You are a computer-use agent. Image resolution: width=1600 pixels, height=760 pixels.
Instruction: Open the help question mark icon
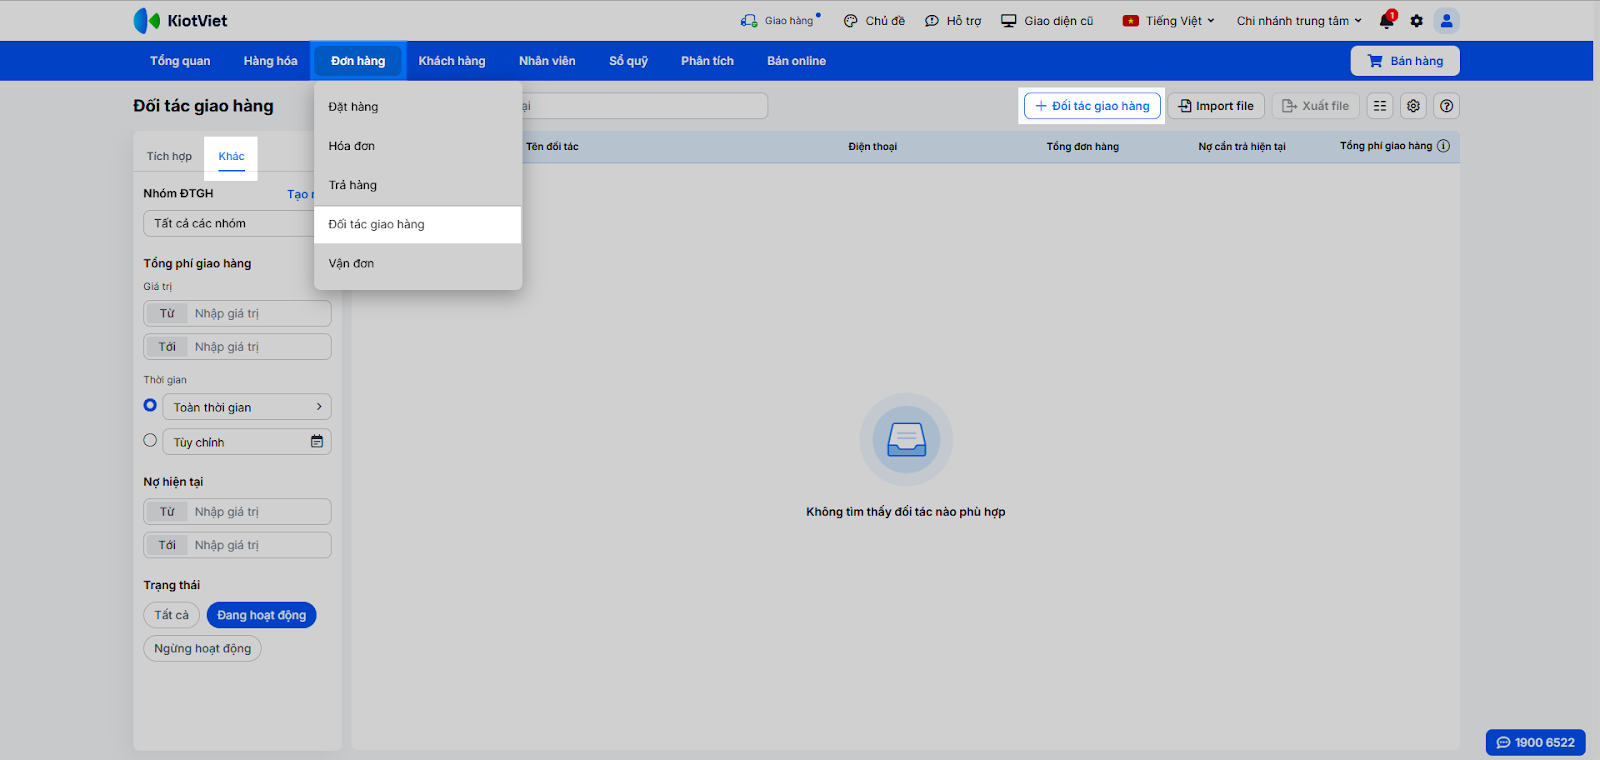(1446, 106)
